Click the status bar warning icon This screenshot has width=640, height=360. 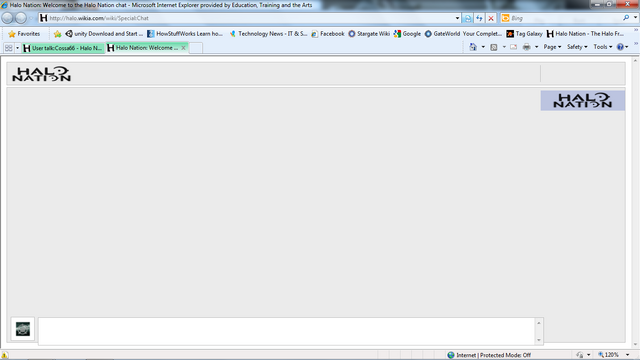[4, 355]
